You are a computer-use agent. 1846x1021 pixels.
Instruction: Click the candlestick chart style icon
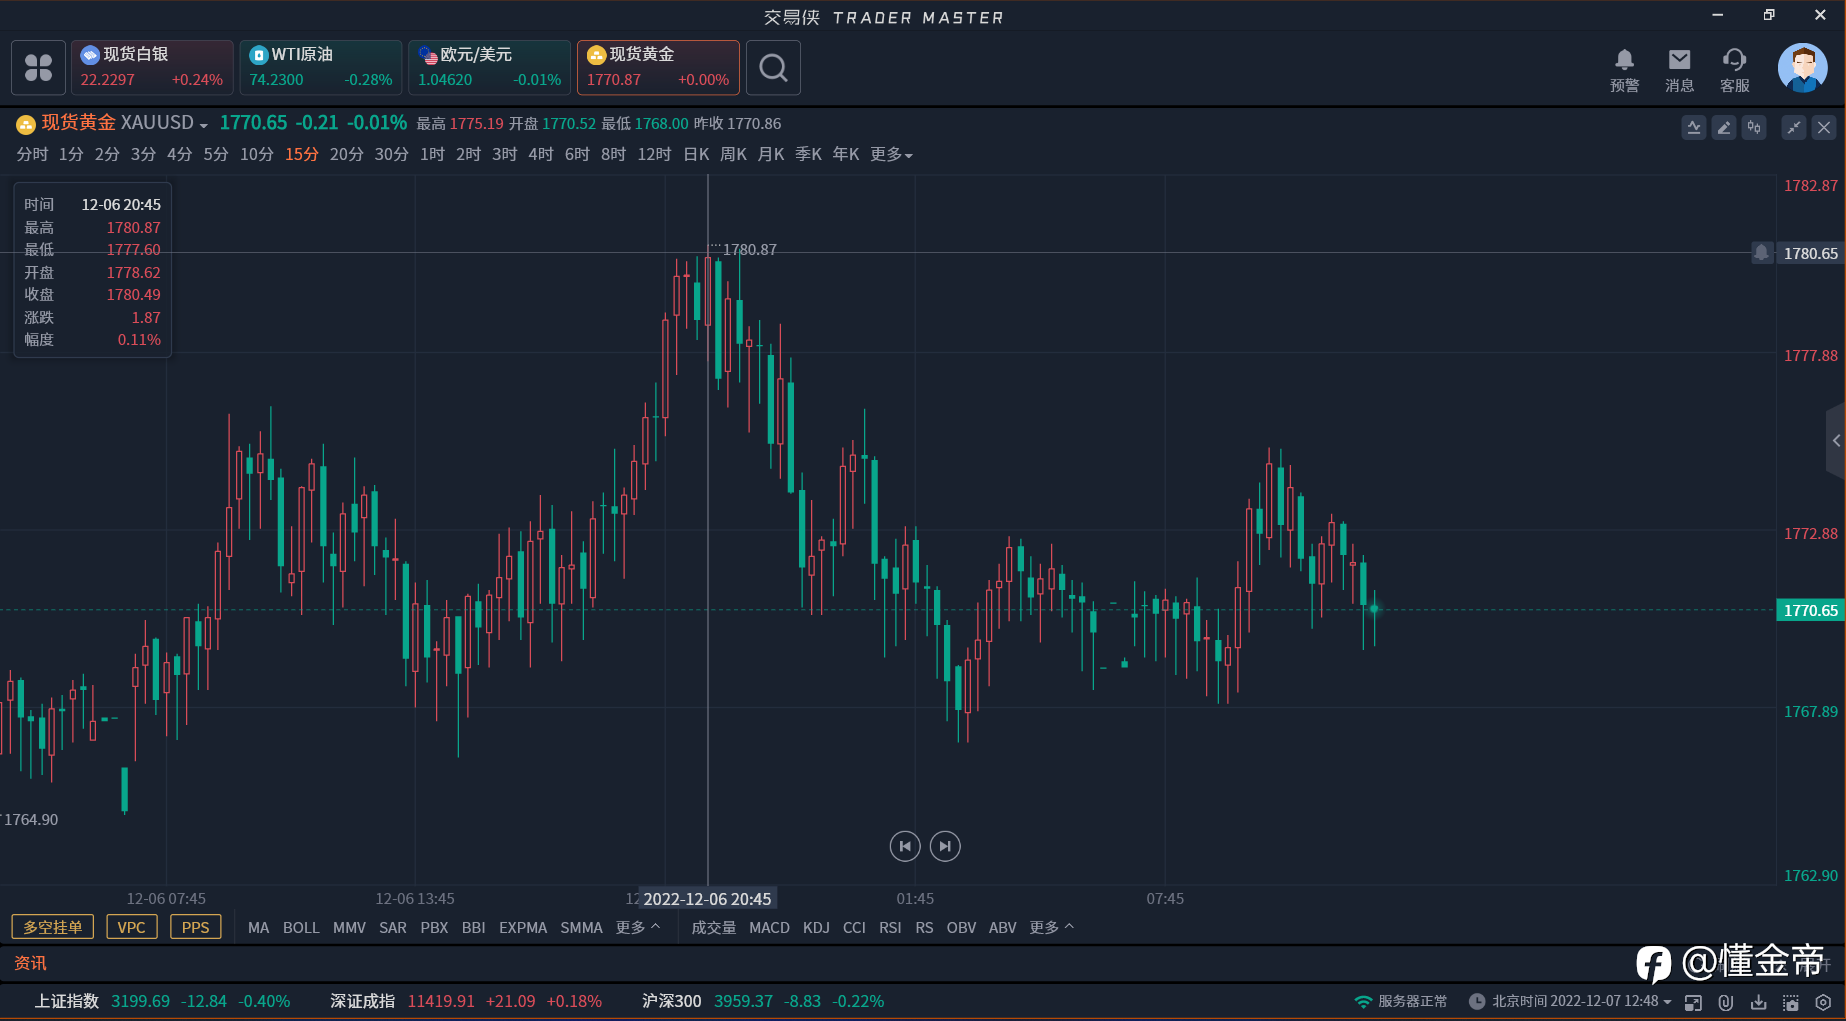click(x=1754, y=127)
